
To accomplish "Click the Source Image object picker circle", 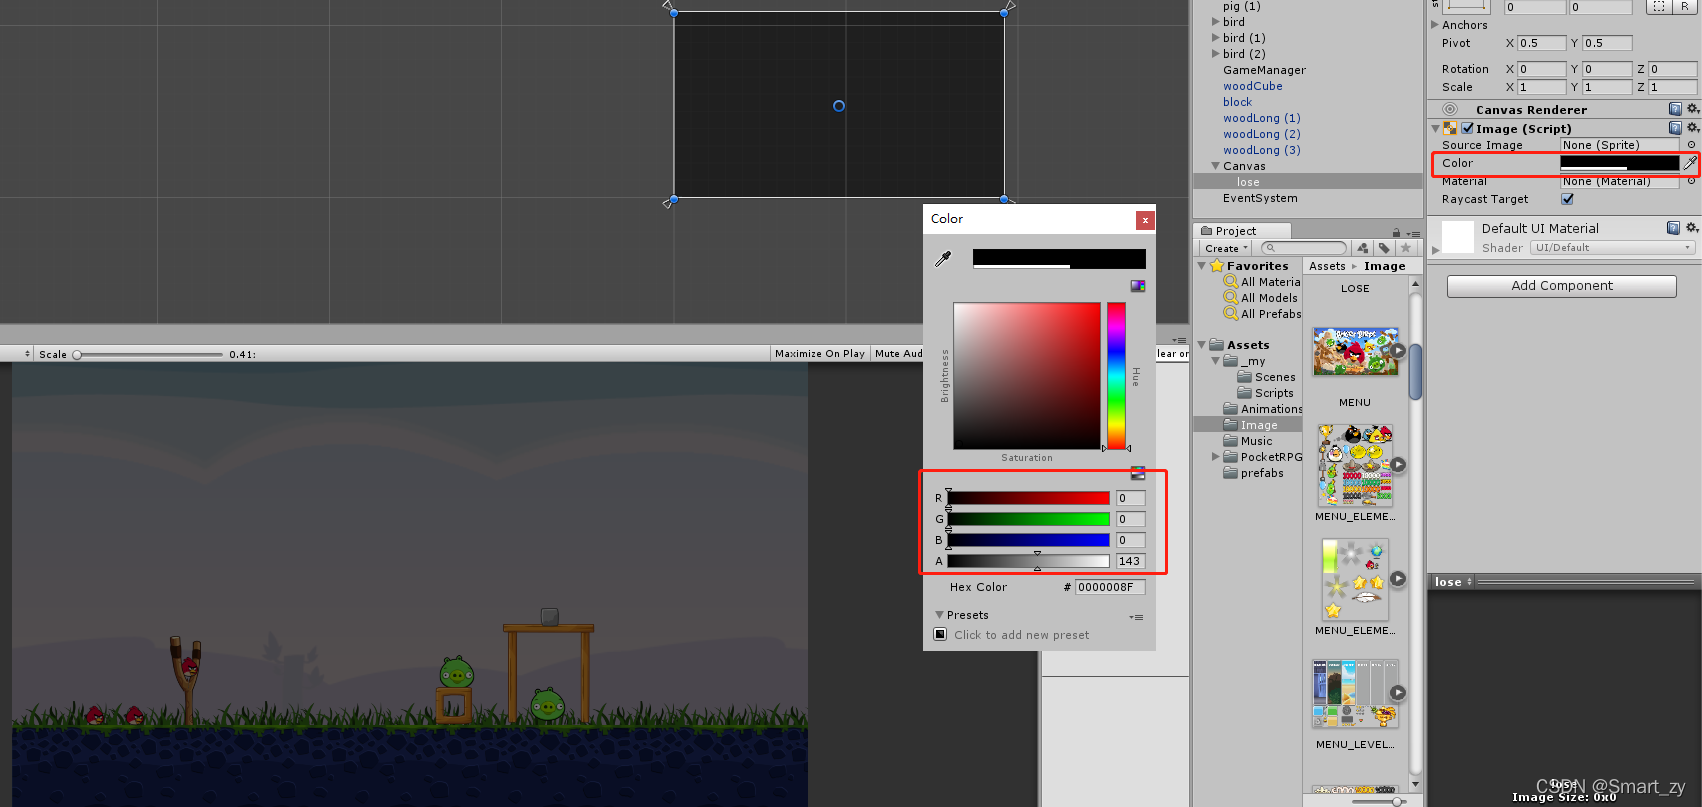I will [1691, 145].
